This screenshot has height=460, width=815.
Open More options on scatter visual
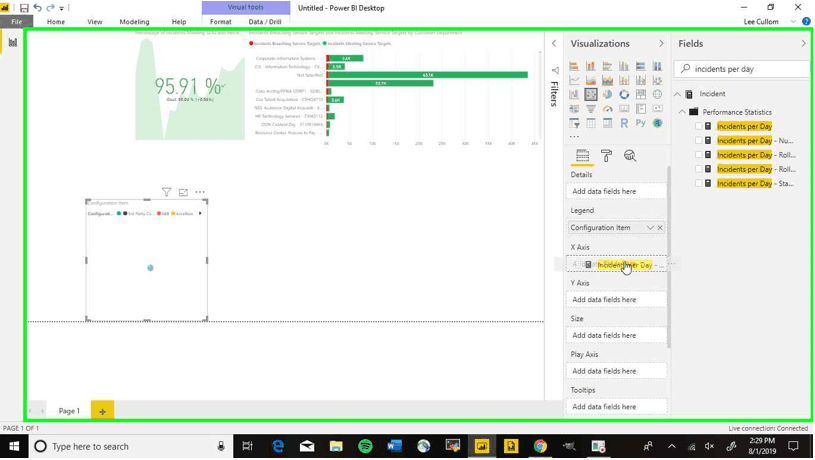(x=200, y=192)
